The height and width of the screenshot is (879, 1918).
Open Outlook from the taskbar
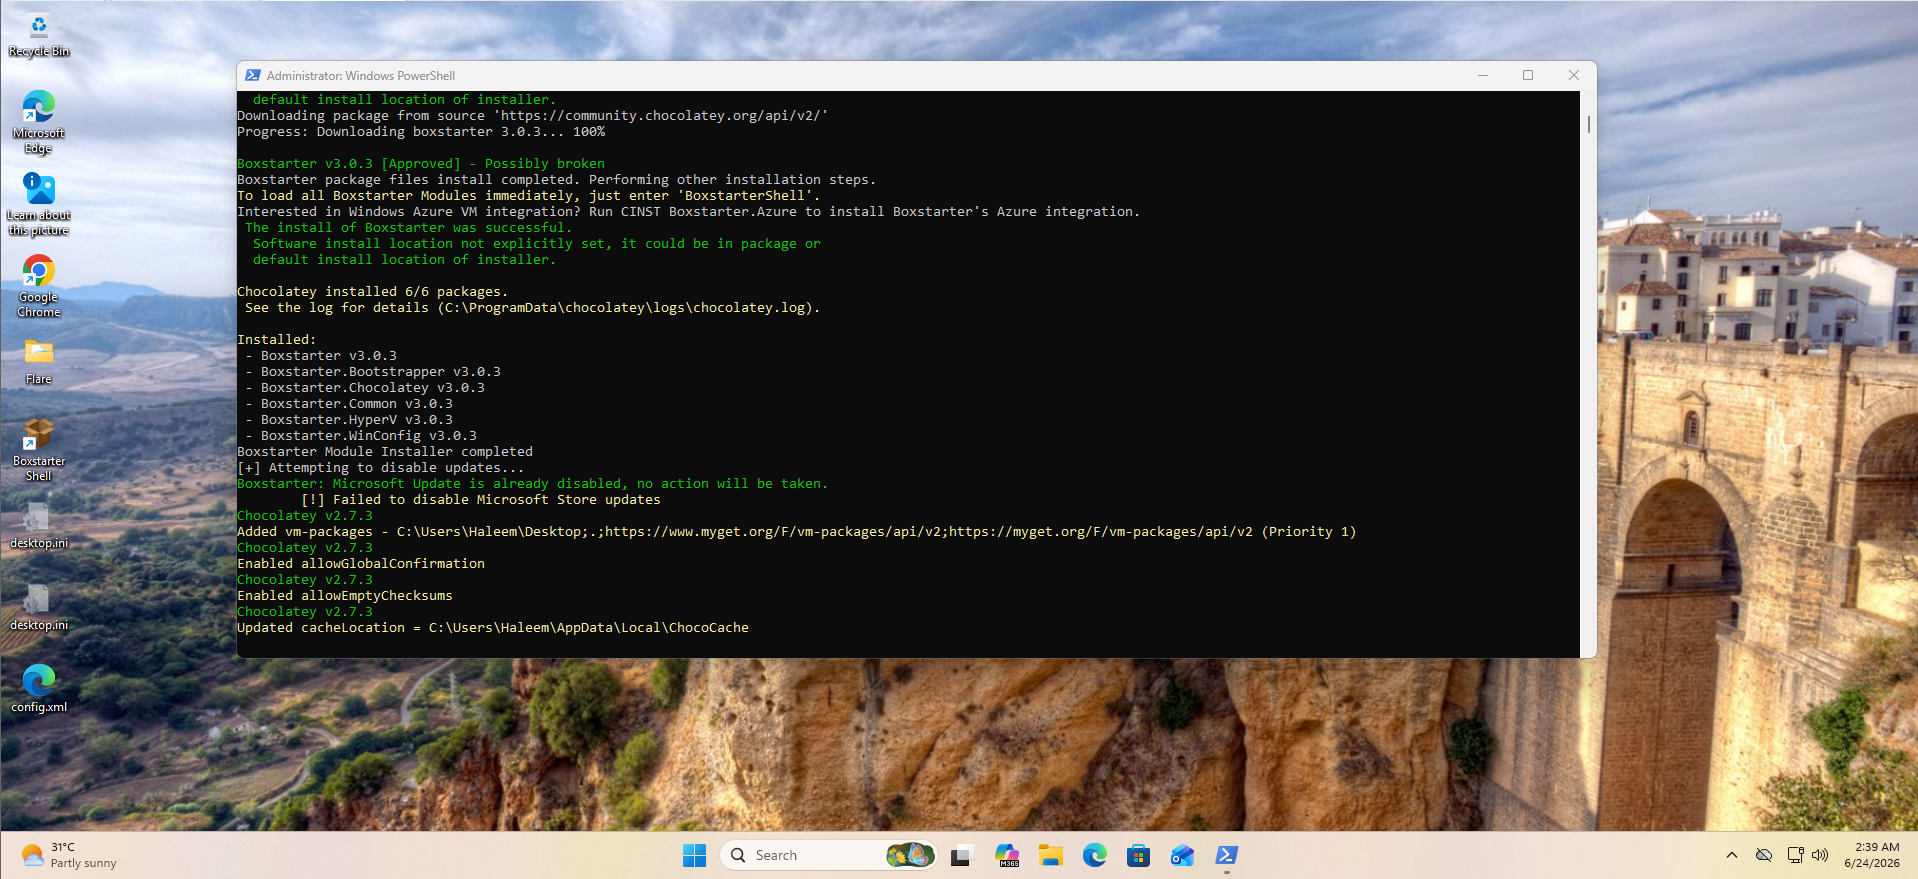[x=1182, y=855]
